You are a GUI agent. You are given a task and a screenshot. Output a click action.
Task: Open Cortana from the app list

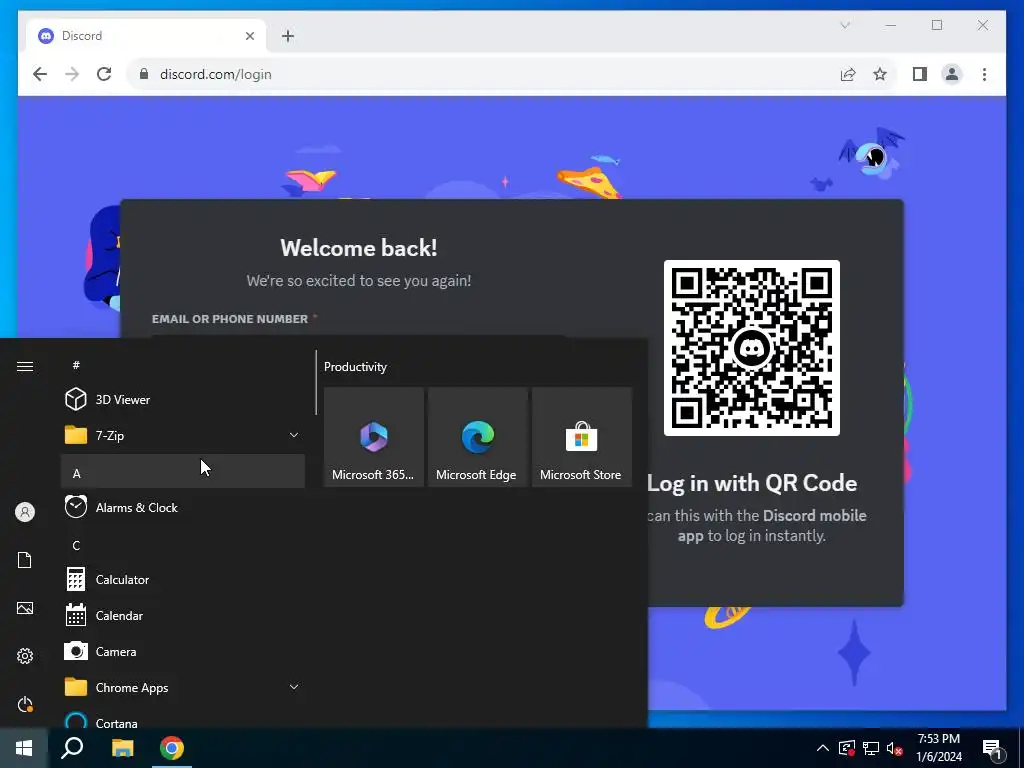[183, 720]
